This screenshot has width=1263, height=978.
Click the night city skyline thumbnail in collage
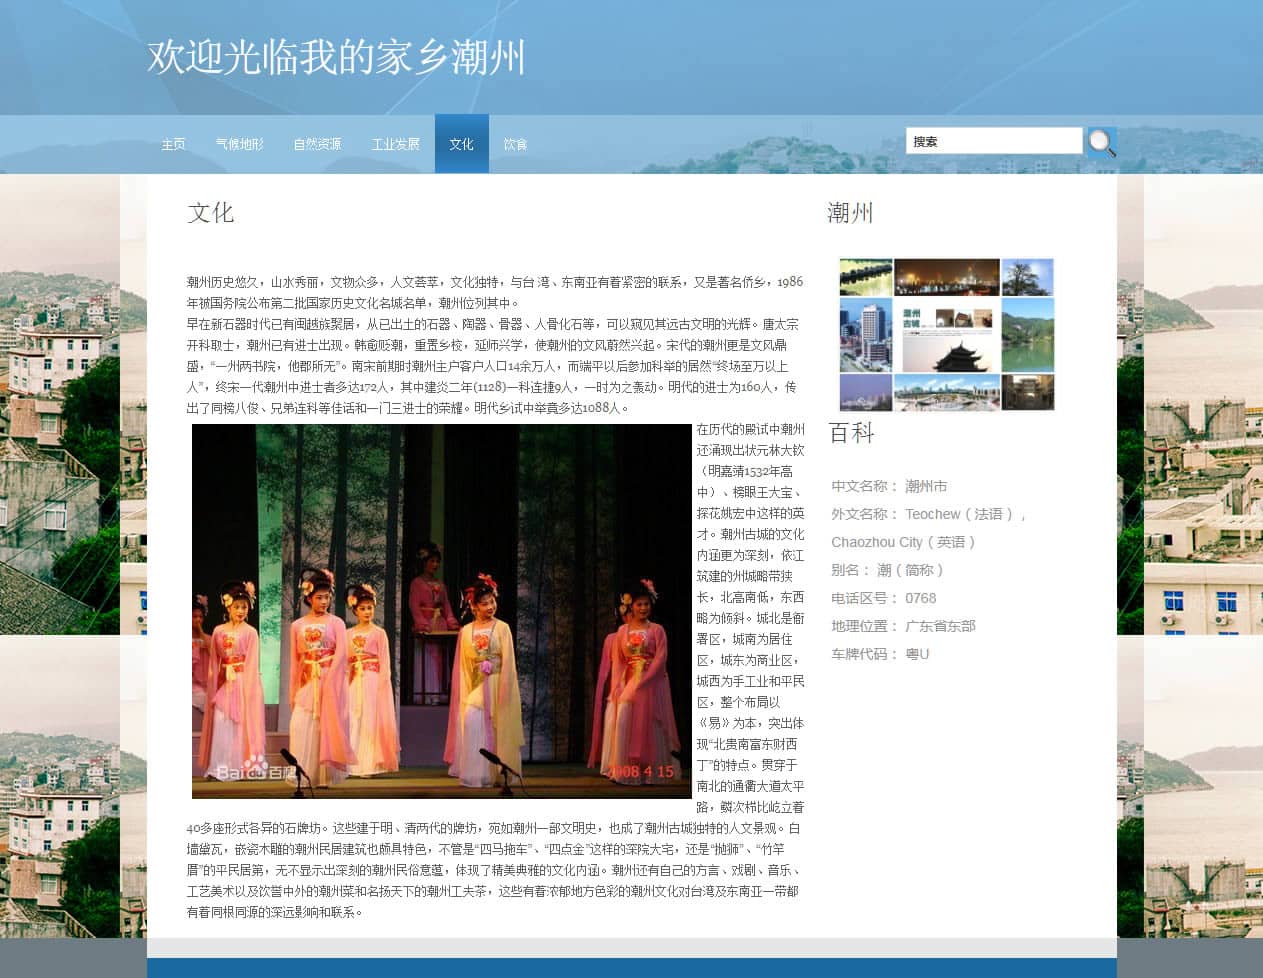(x=946, y=276)
